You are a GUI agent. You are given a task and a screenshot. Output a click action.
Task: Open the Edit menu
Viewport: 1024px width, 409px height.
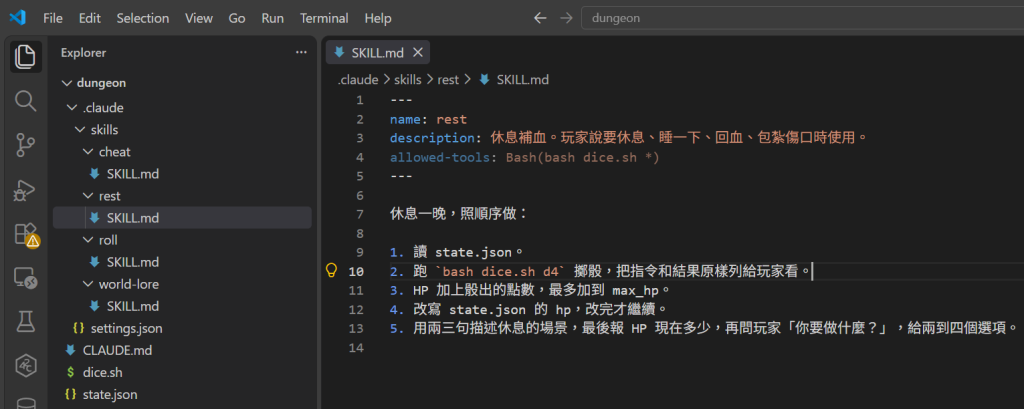89,18
